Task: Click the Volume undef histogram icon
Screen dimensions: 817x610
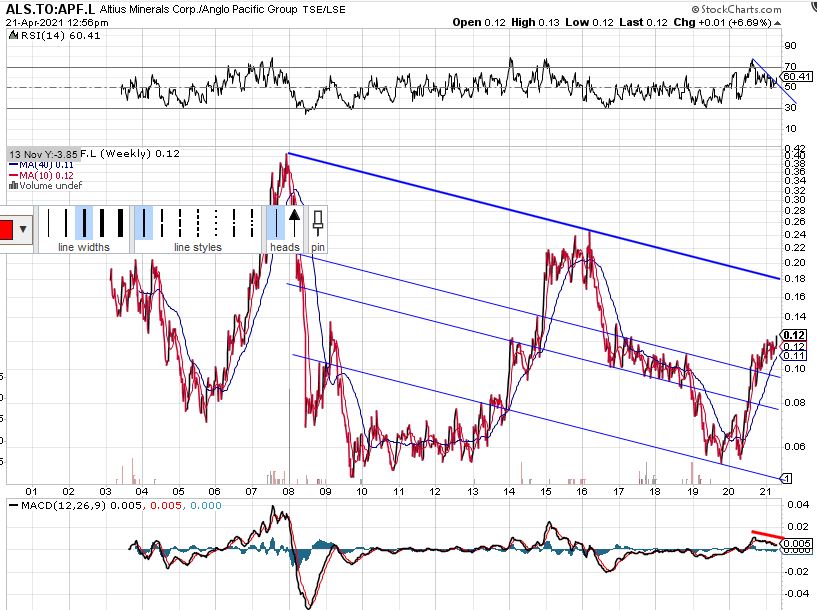Action: tap(14, 185)
